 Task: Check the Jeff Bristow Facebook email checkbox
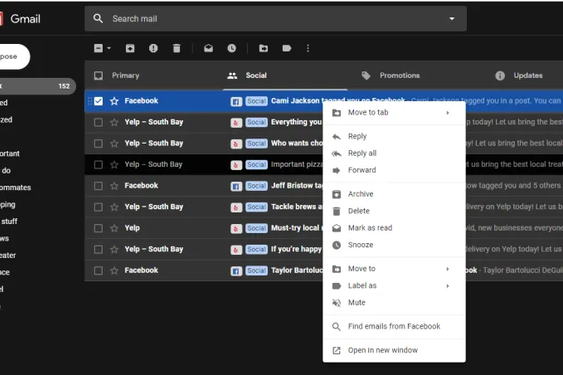click(x=98, y=186)
